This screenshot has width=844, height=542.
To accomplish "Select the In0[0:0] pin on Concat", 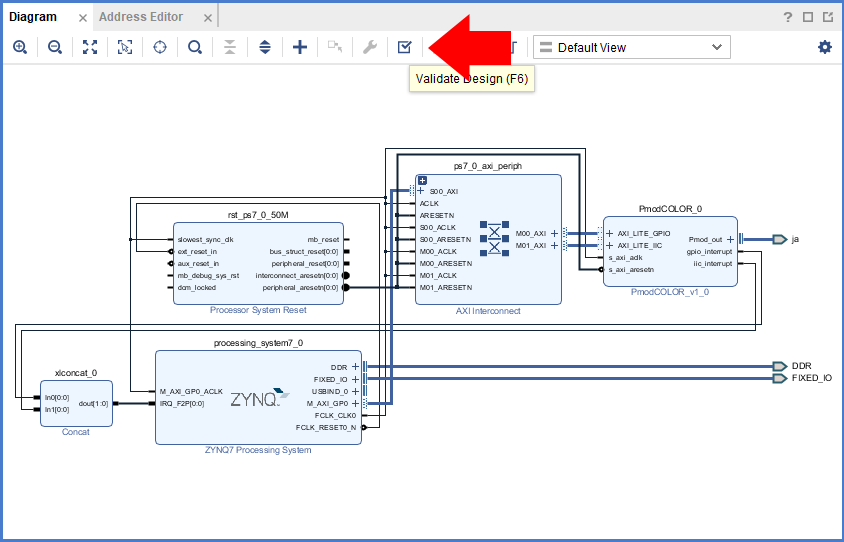I will (57, 398).
